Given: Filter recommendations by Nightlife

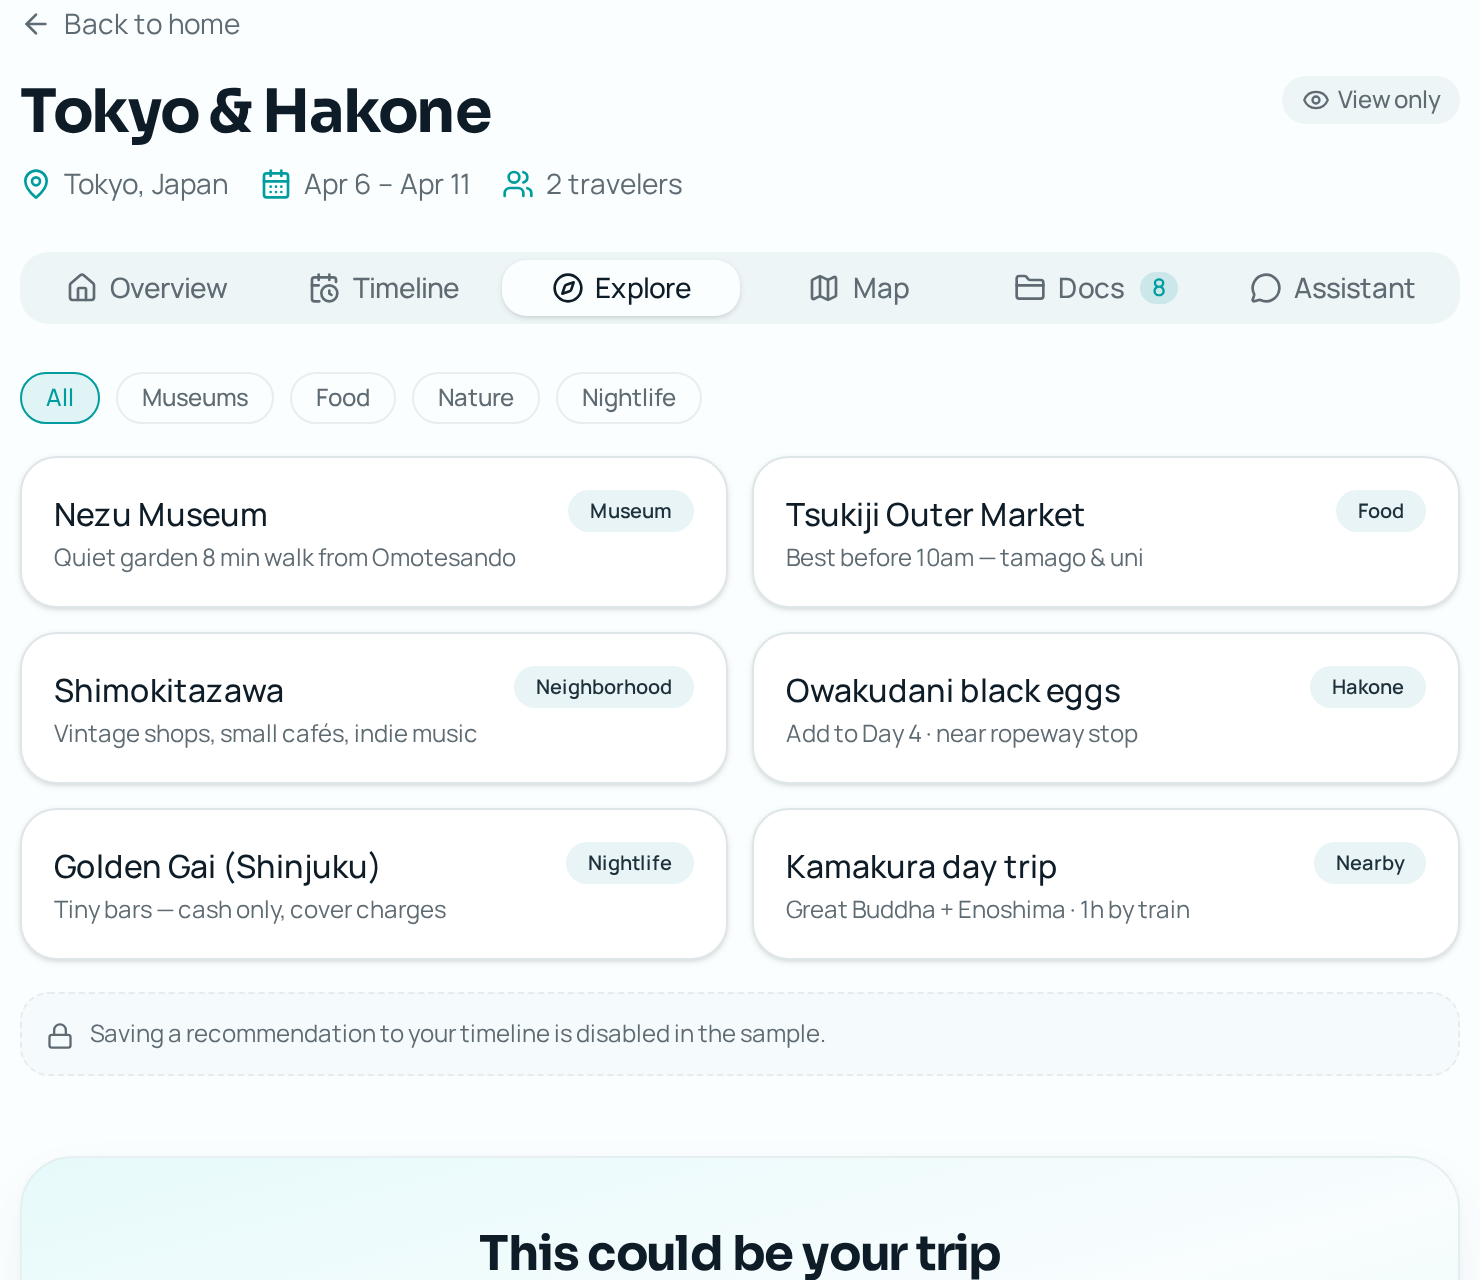Looking at the screenshot, I should pos(629,398).
